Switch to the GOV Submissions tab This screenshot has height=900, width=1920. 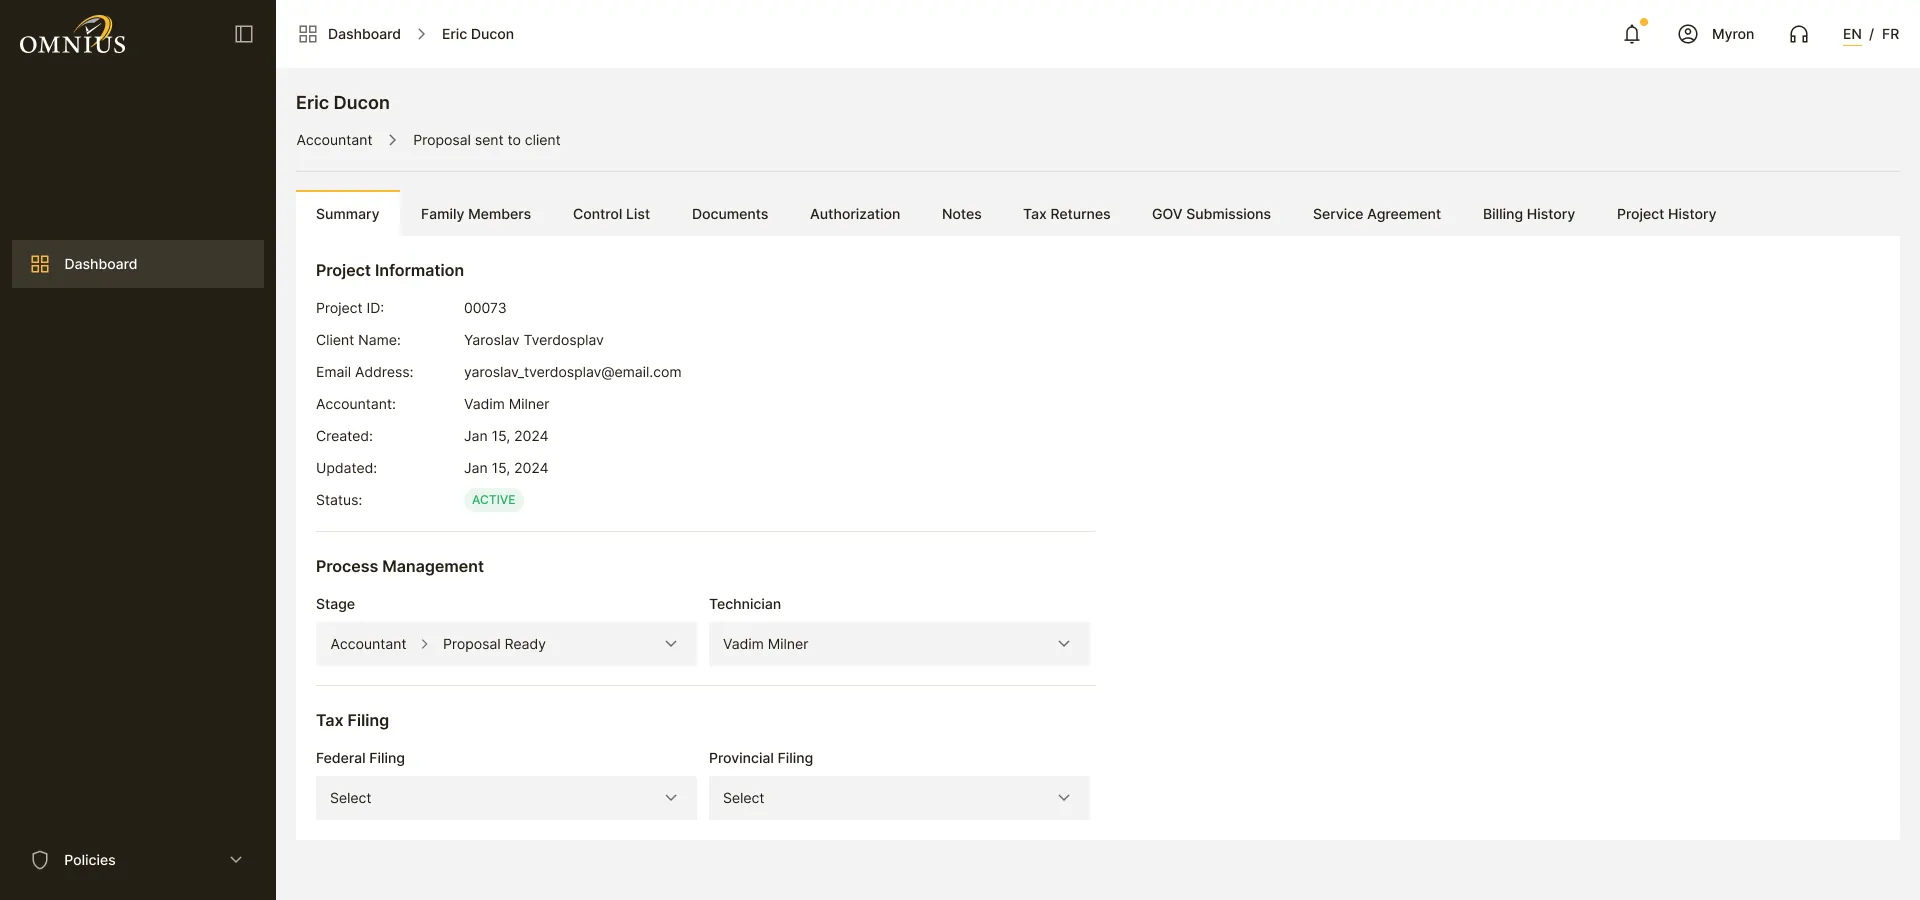pos(1211,214)
